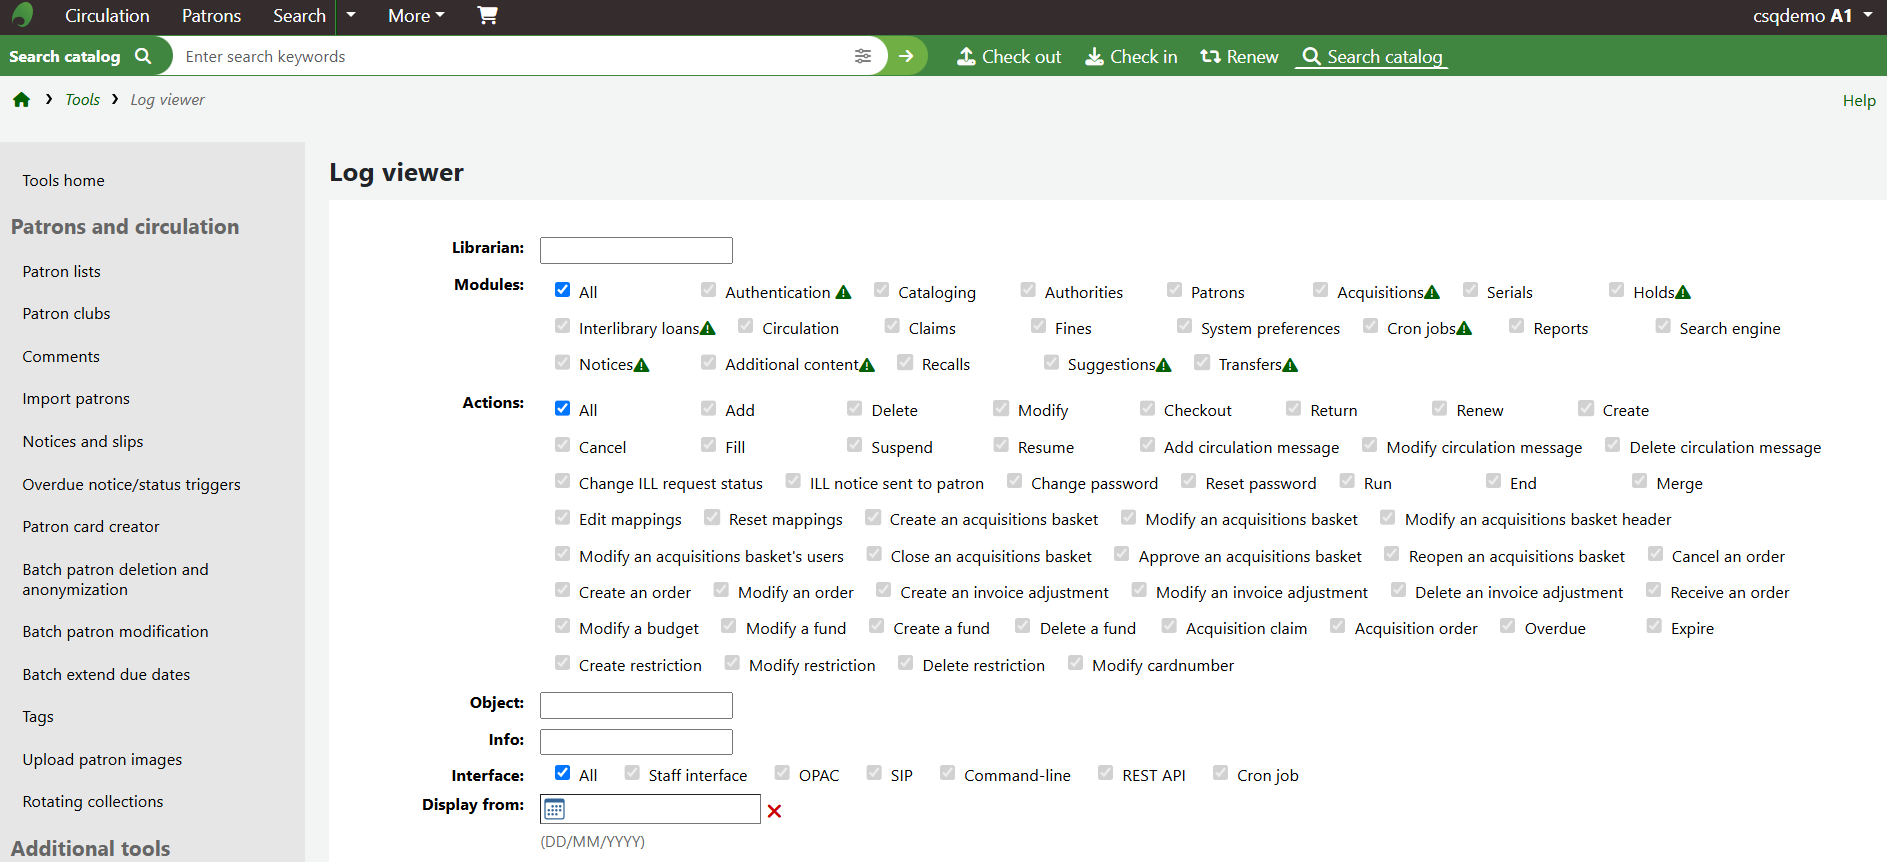Open Comments in sidebar
The image size is (1887, 862).
coord(61,356)
